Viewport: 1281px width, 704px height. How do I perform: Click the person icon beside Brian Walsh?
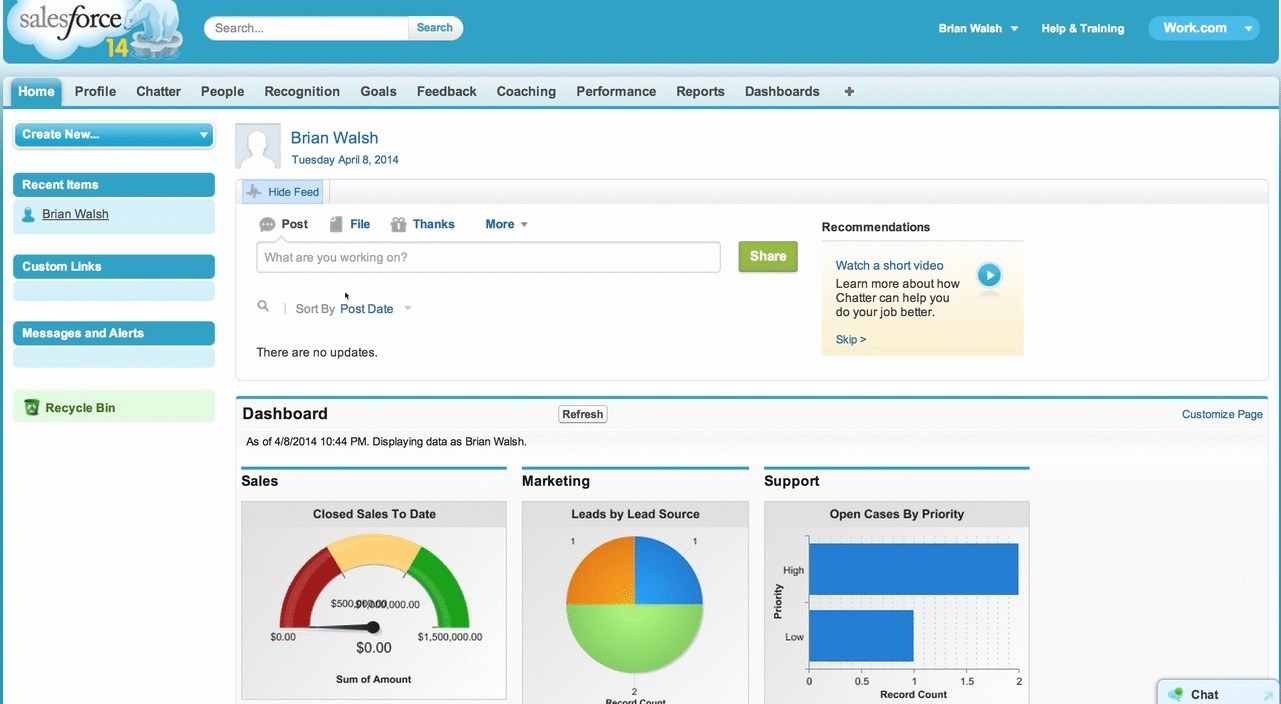[x=28, y=215]
